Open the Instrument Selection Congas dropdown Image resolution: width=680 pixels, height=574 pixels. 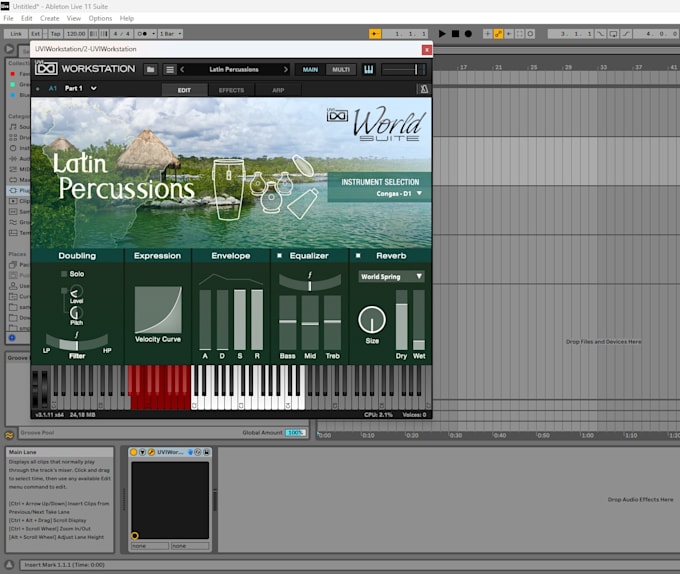point(399,194)
